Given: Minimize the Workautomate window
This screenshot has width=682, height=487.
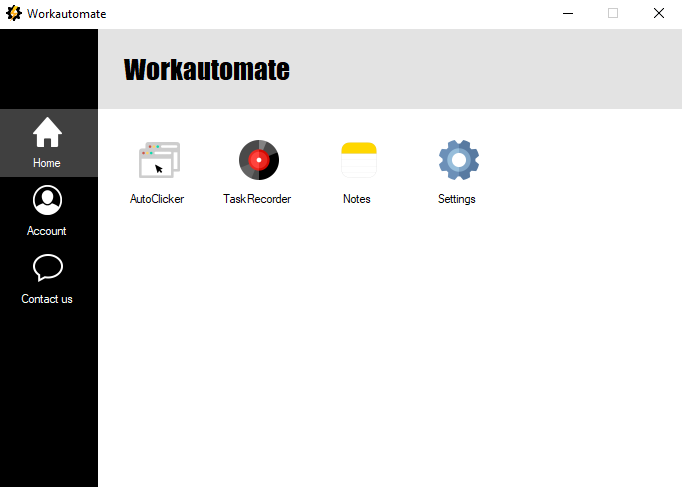Looking at the screenshot, I should click(568, 13).
